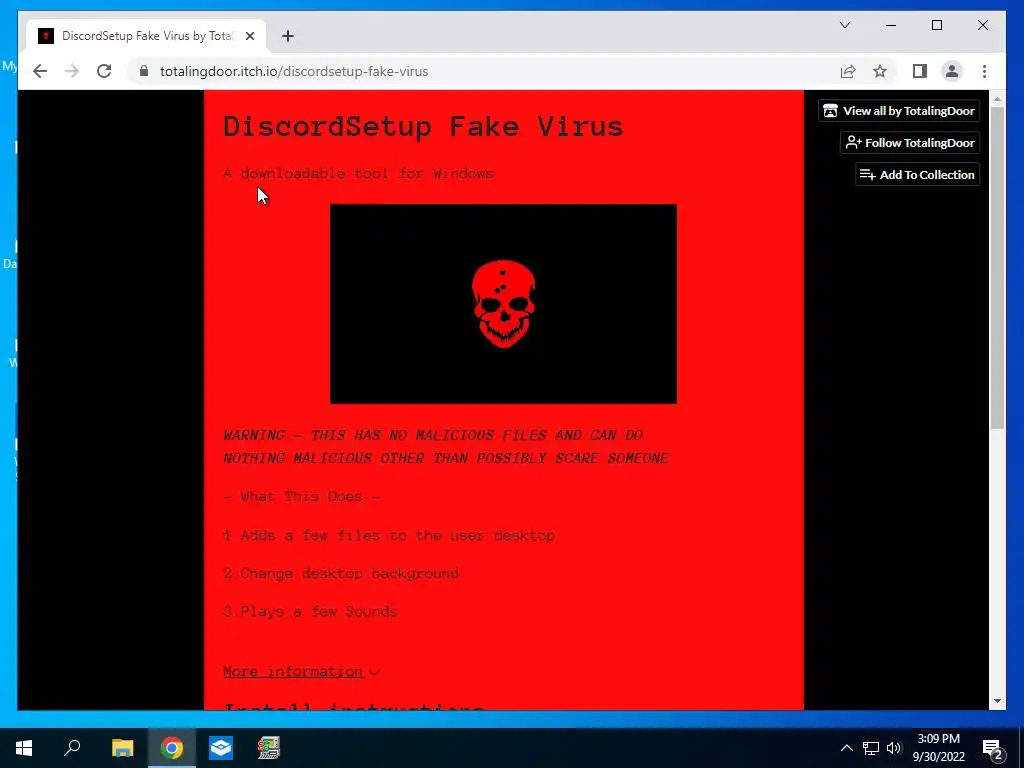Maximize the Chrome window

point(936,25)
